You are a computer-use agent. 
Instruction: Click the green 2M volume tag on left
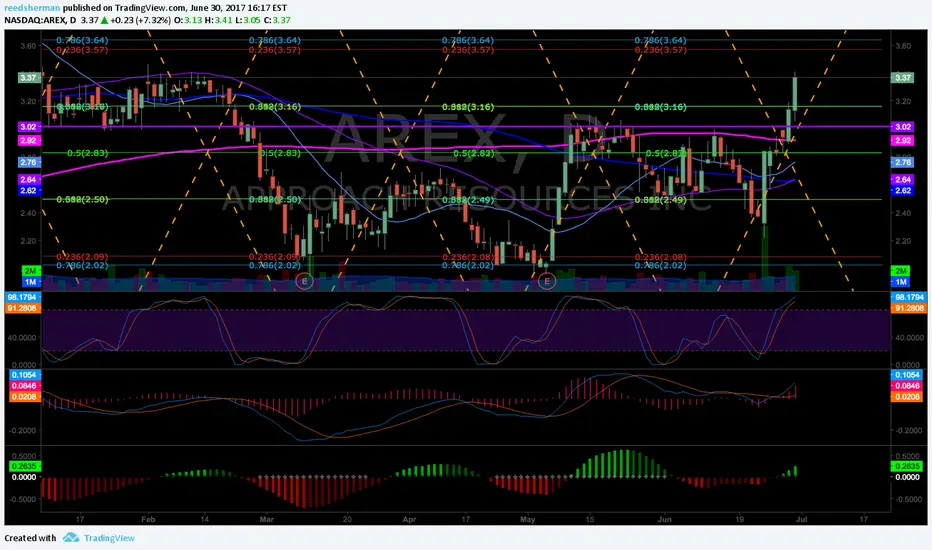[30, 271]
